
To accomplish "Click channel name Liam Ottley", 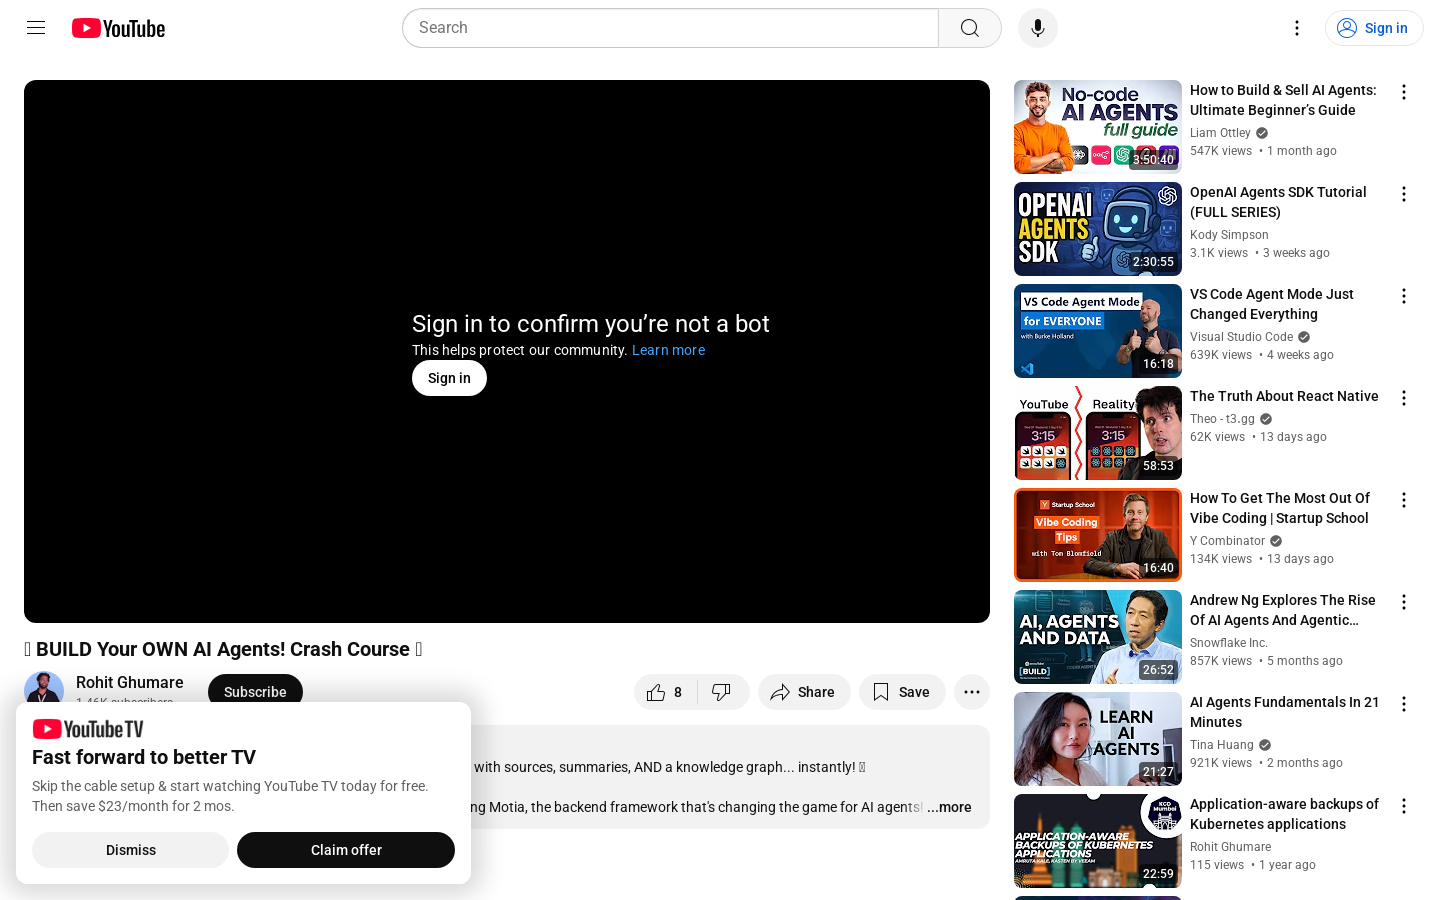I will tap(1220, 133).
